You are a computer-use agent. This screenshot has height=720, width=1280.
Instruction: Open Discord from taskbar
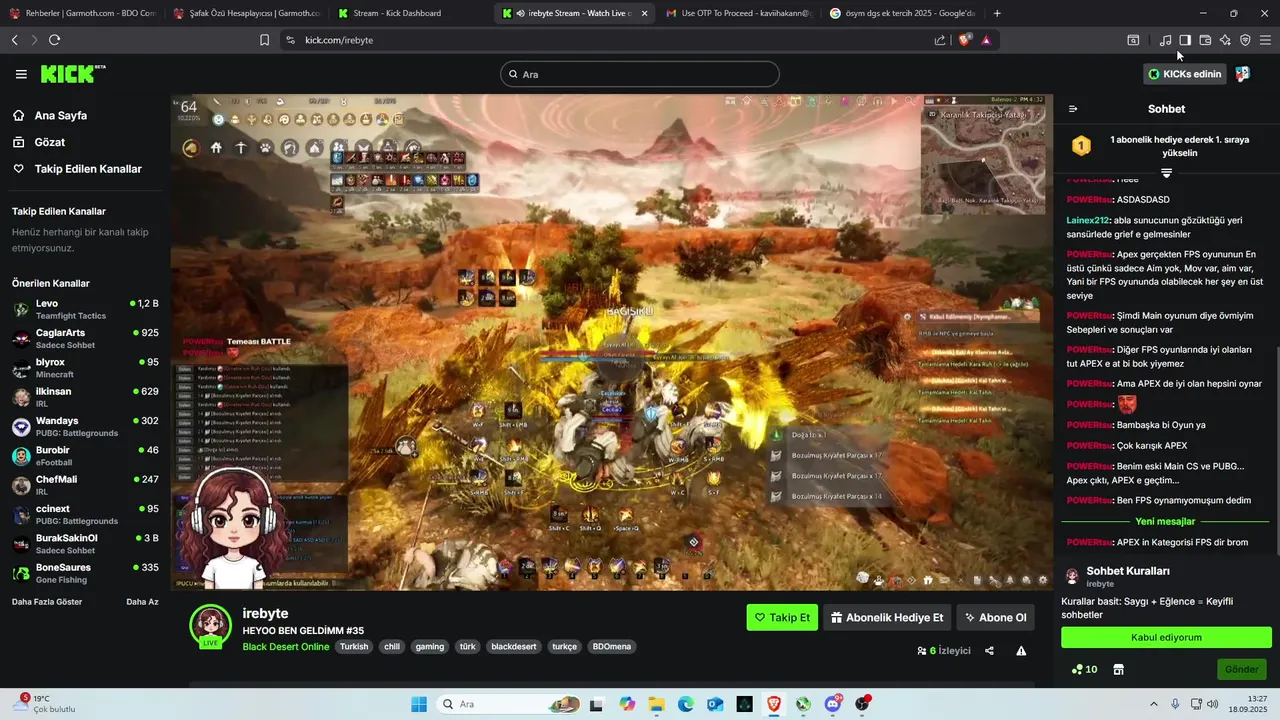(833, 704)
